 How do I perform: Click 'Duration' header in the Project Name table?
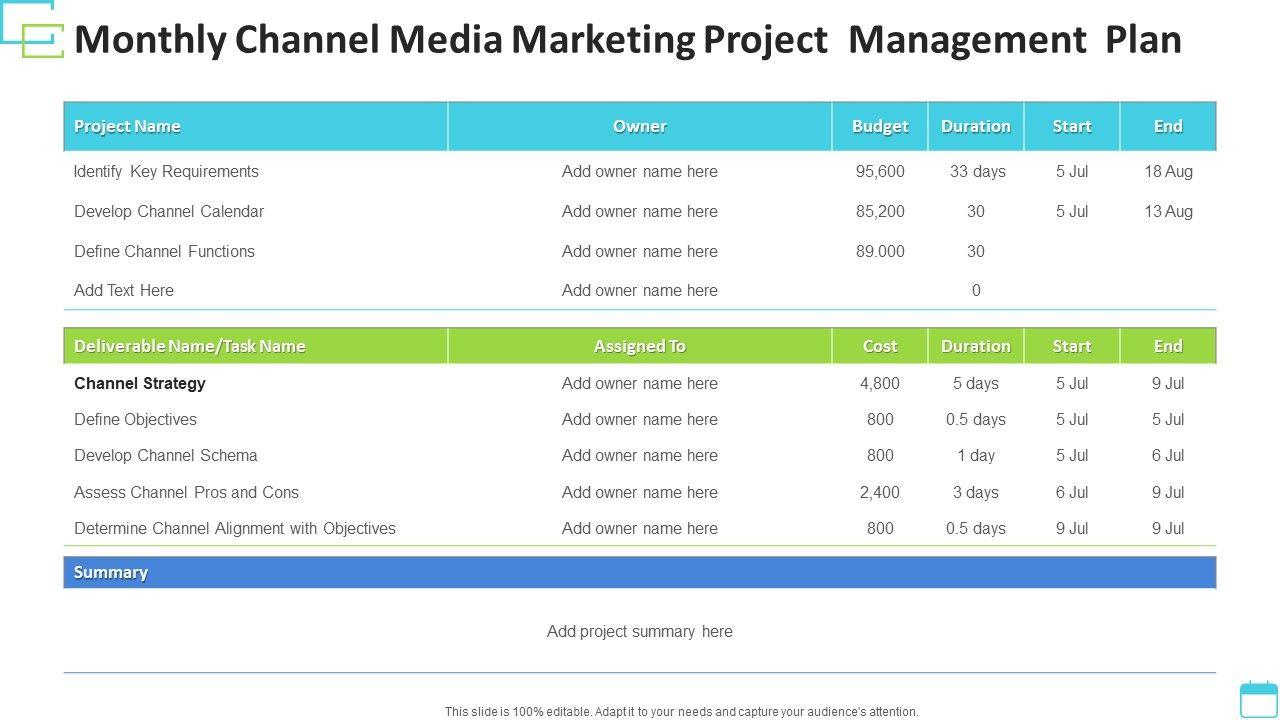[976, 126]
